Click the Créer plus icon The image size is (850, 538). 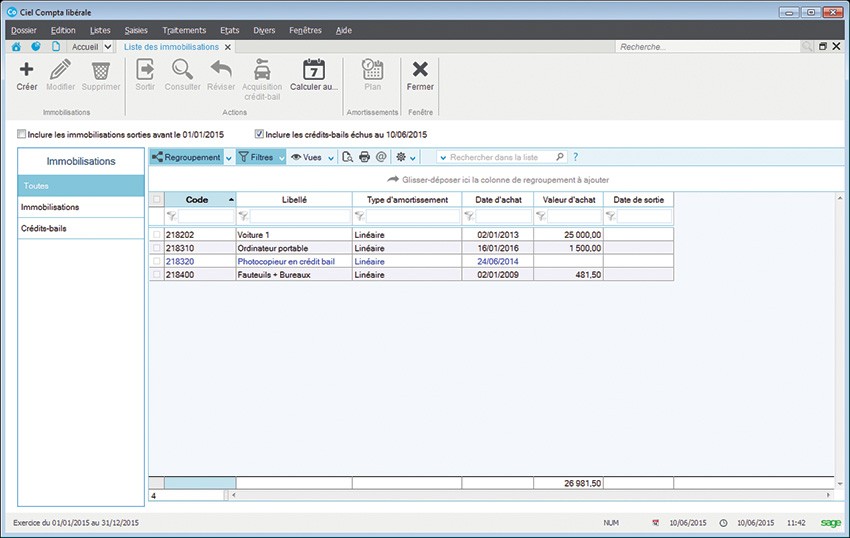26,69
